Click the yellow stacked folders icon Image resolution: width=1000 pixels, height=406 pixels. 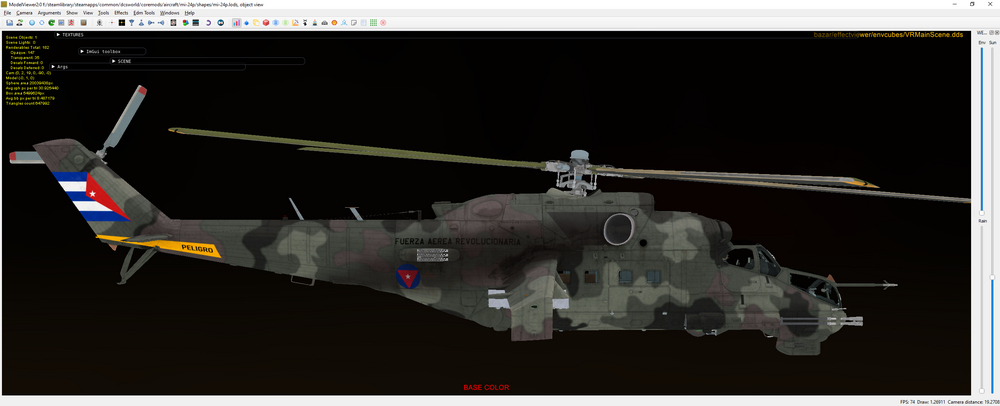click(256, 22)
